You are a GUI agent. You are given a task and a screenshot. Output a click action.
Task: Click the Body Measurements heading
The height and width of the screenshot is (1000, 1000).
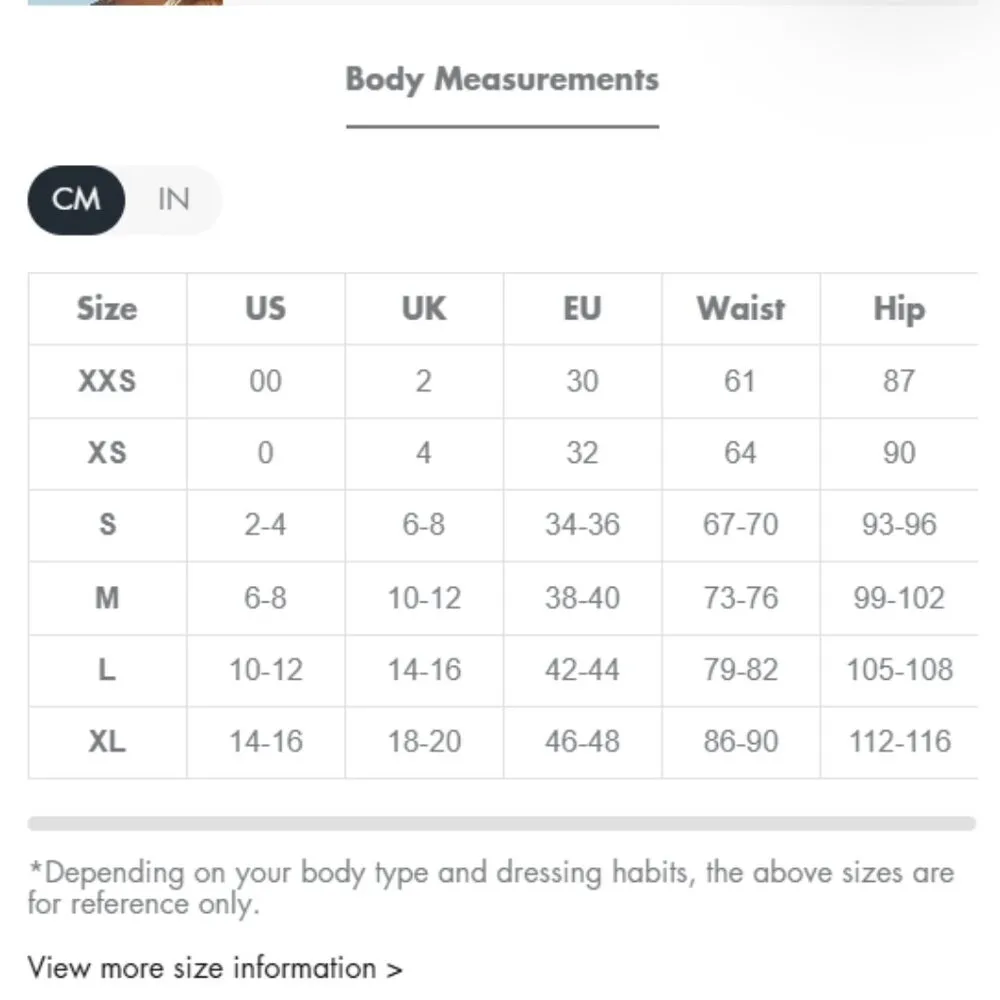tap(502, 79)
